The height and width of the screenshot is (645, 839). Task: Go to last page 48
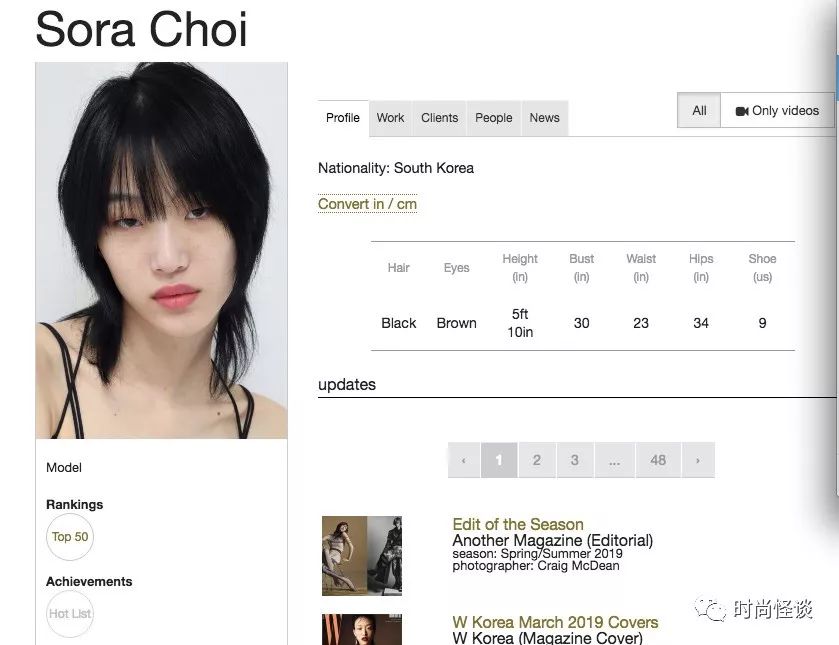(658, 460)
